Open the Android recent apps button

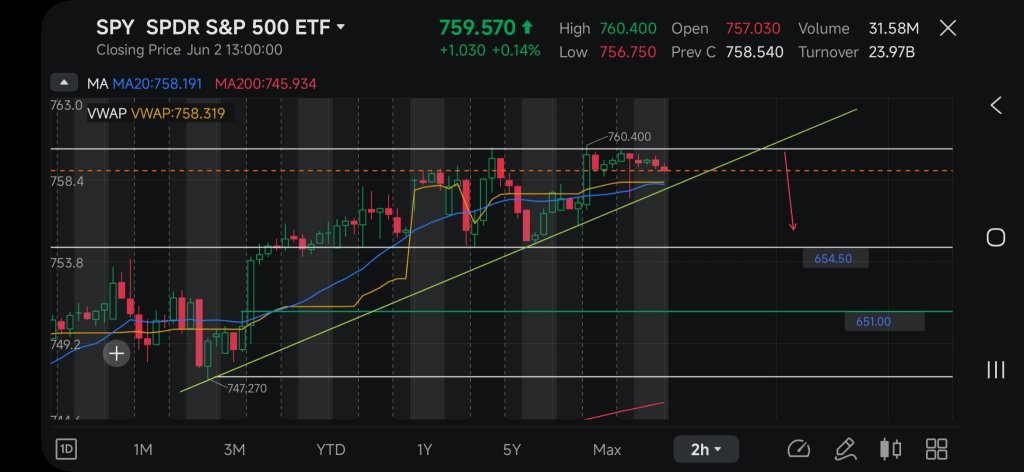[995, 370]
